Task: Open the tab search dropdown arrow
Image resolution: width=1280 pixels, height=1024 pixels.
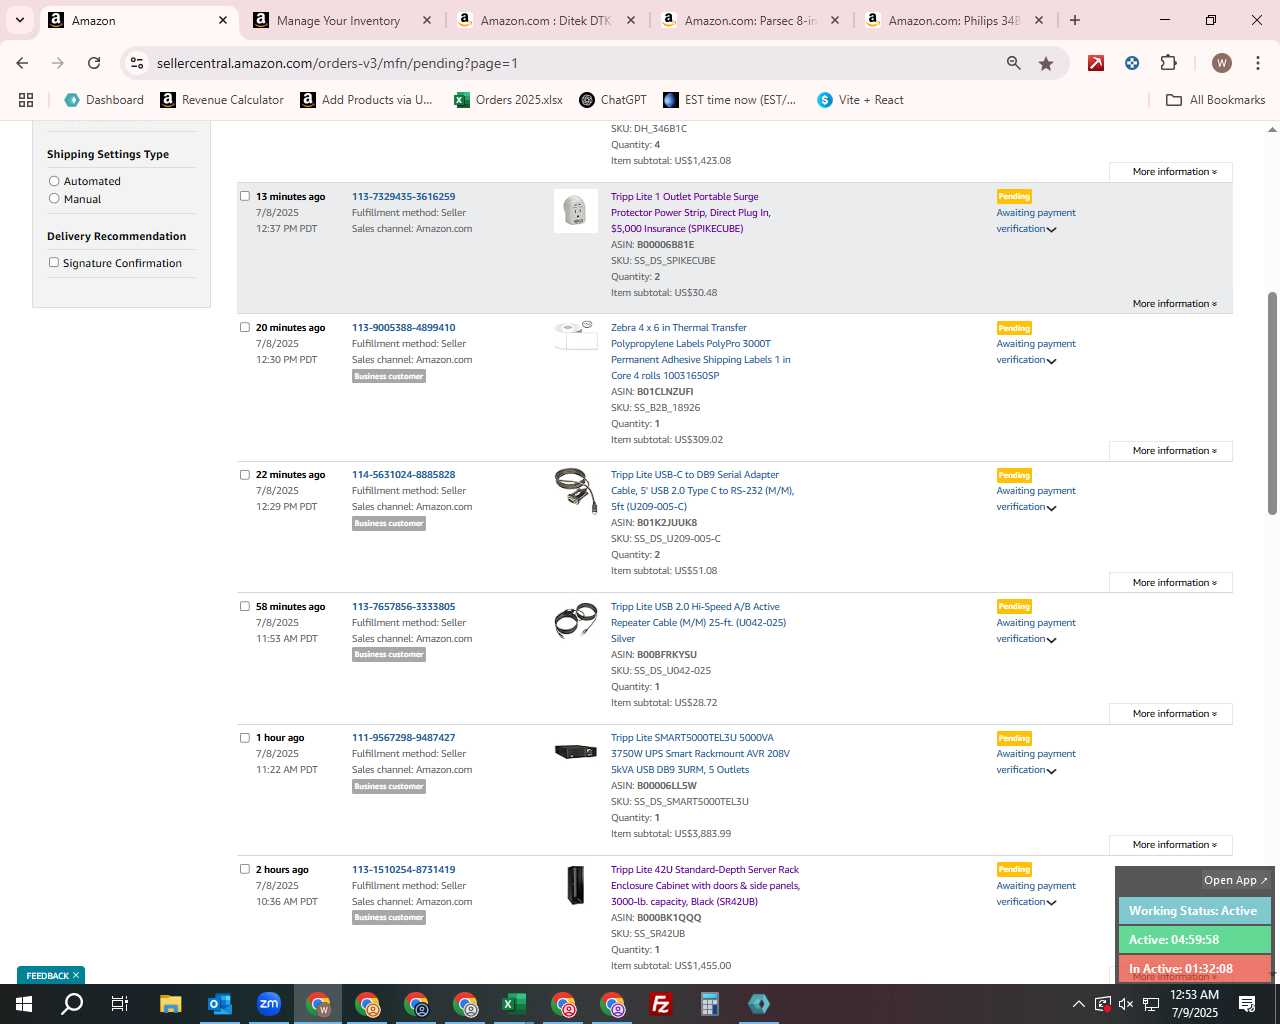Action: coord(19,20)
